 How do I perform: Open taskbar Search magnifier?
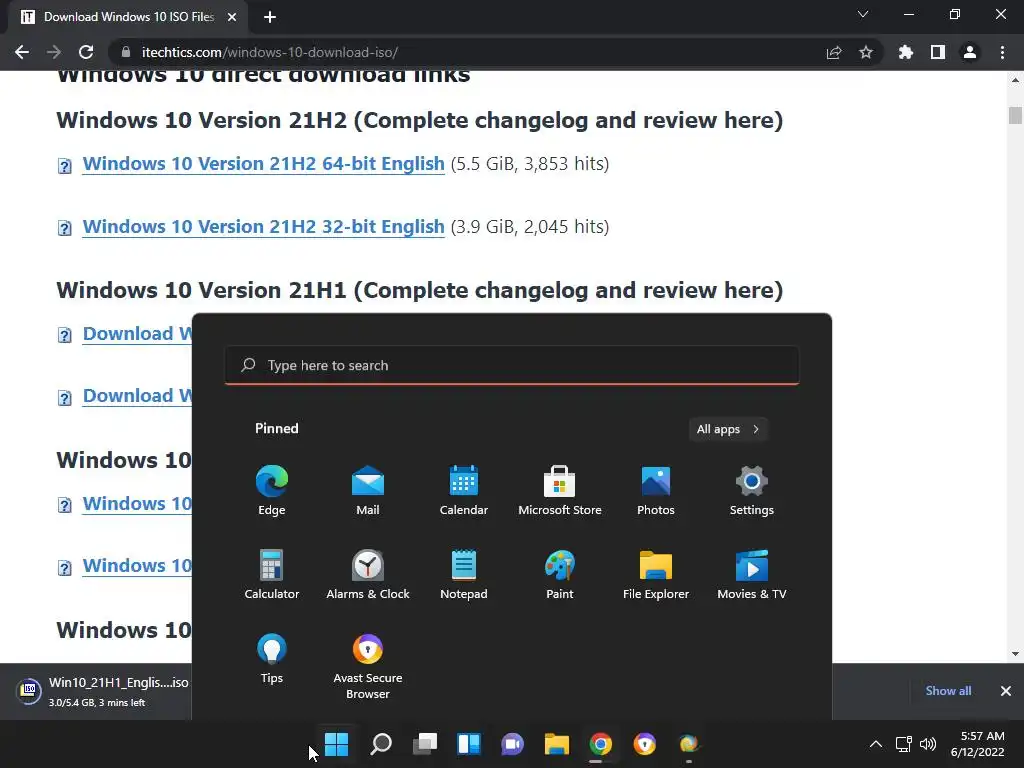click(x=381, y=744)
